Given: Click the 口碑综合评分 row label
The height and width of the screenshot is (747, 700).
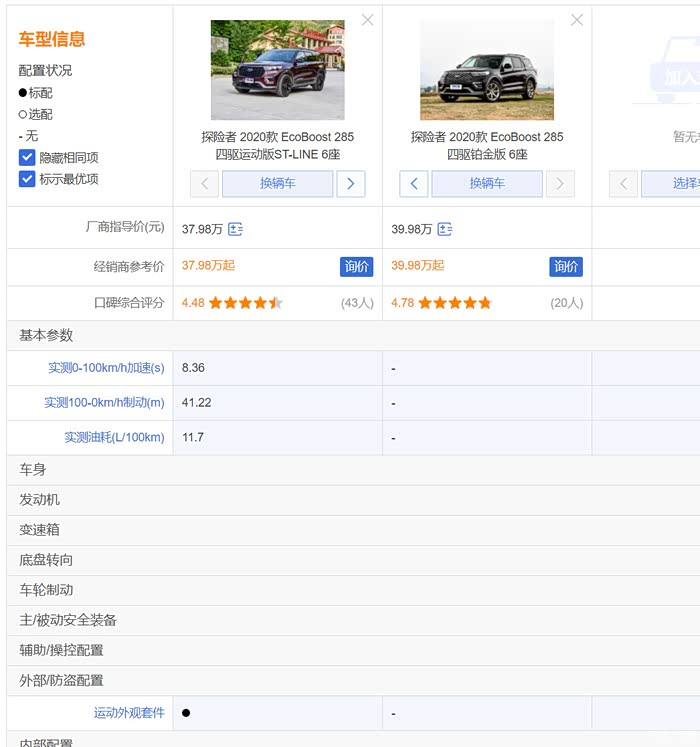Looking at the screenshot, I should pyautogui.click(x=129, y=303).
